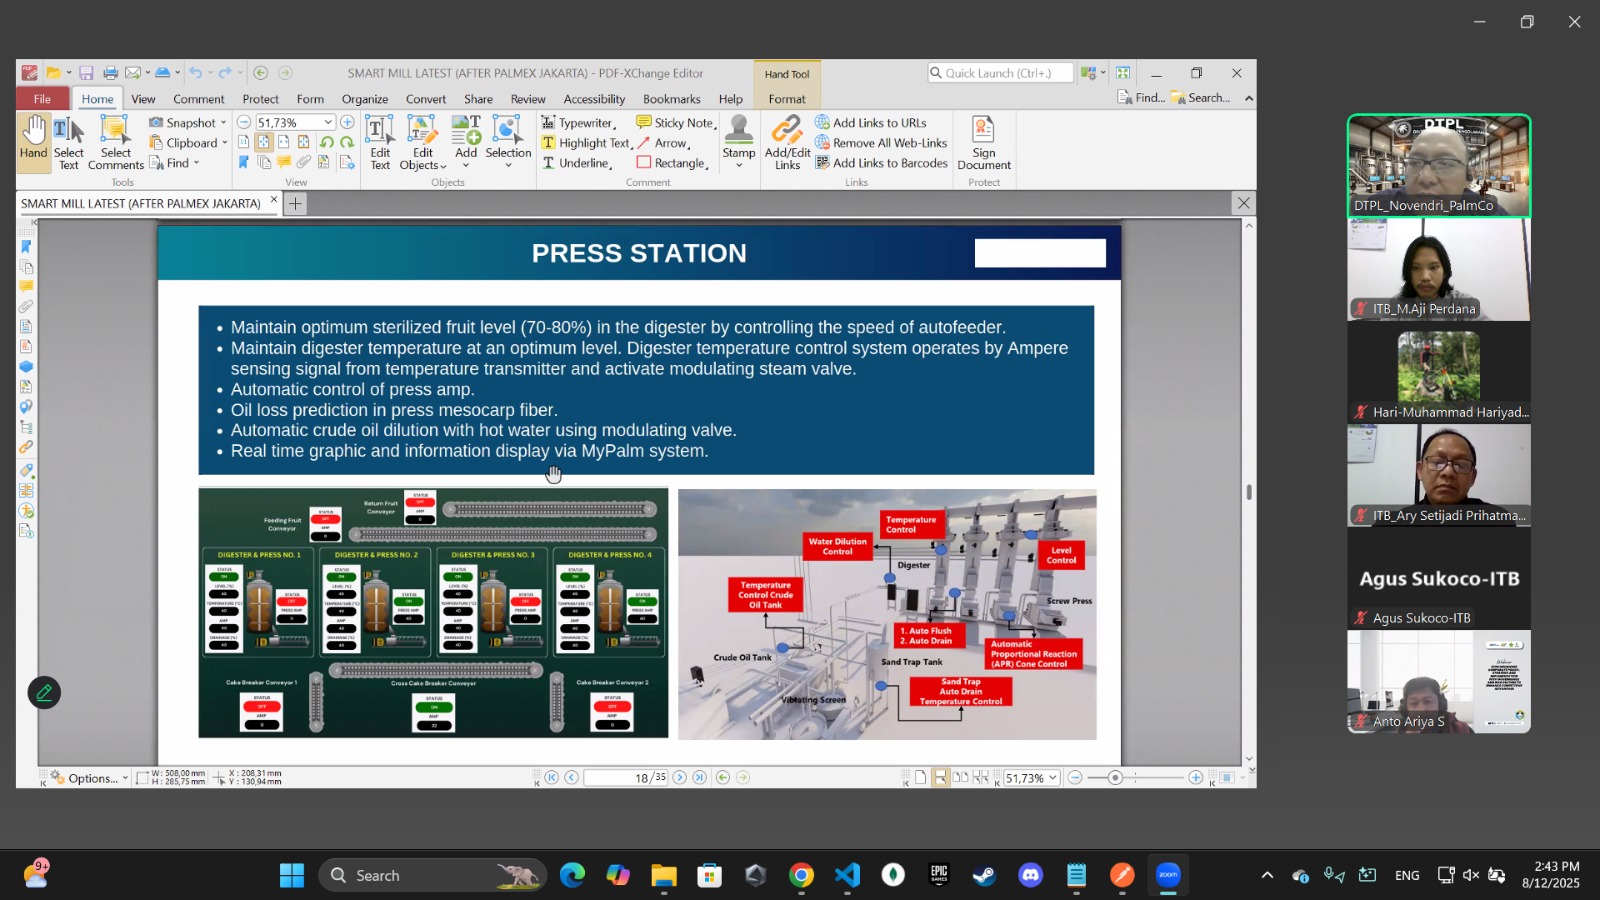
Task: Open the Organize ribbon tab
Action: [365, 99]
